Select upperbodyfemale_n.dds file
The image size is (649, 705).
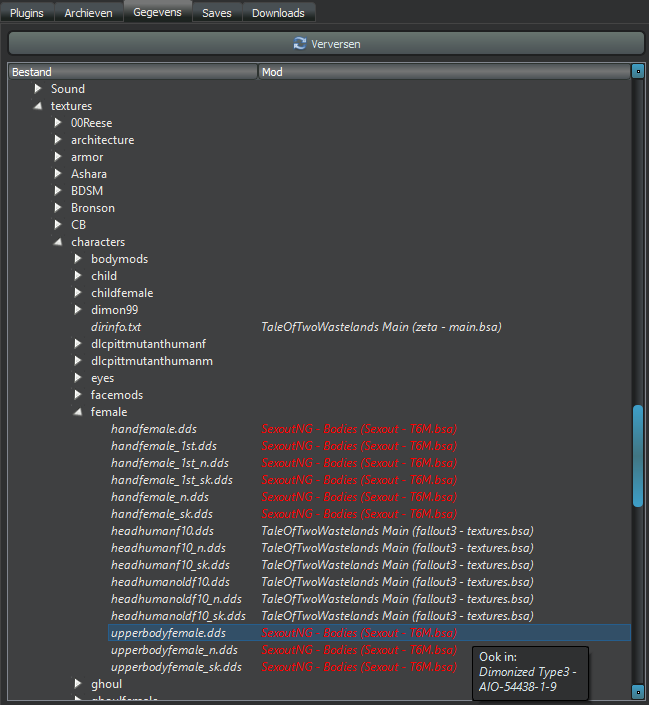175,650
